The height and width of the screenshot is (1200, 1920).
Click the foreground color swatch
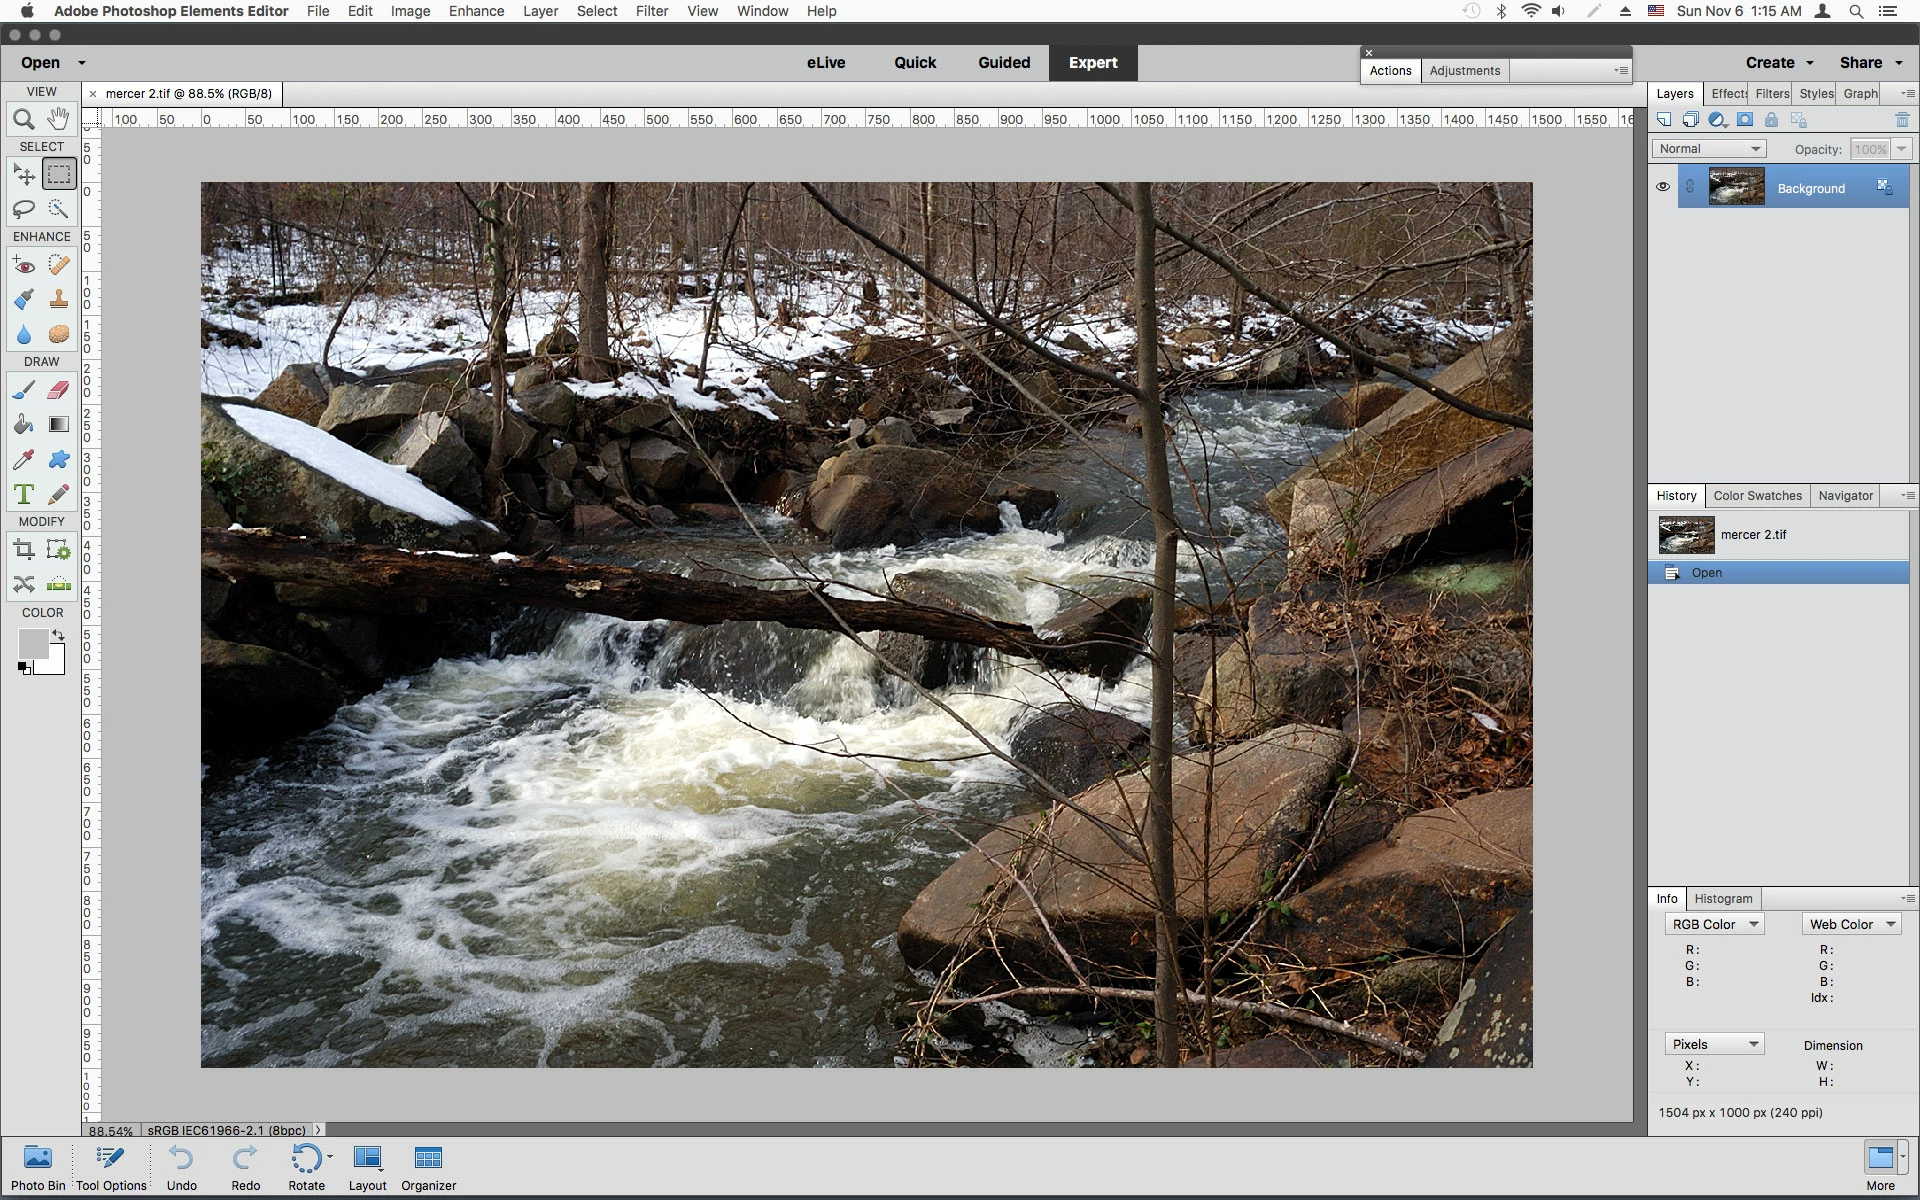32,643
